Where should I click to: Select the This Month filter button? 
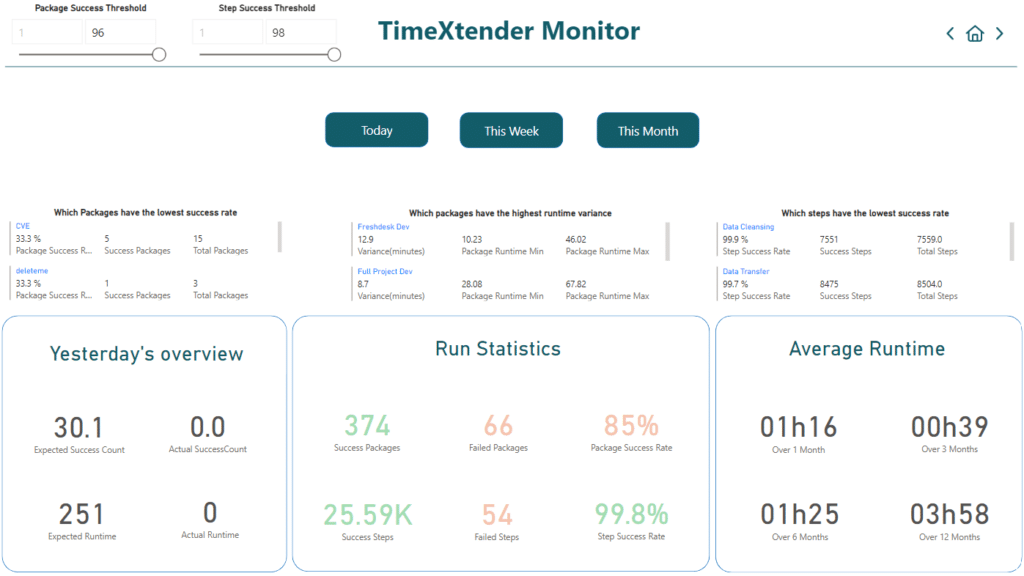click(x=647, y=129)
